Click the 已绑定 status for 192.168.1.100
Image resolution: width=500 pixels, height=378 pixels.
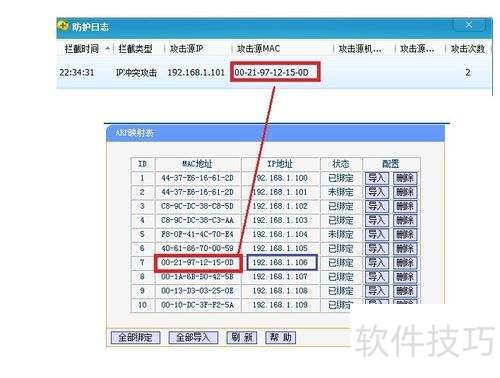tap(341, 178)
